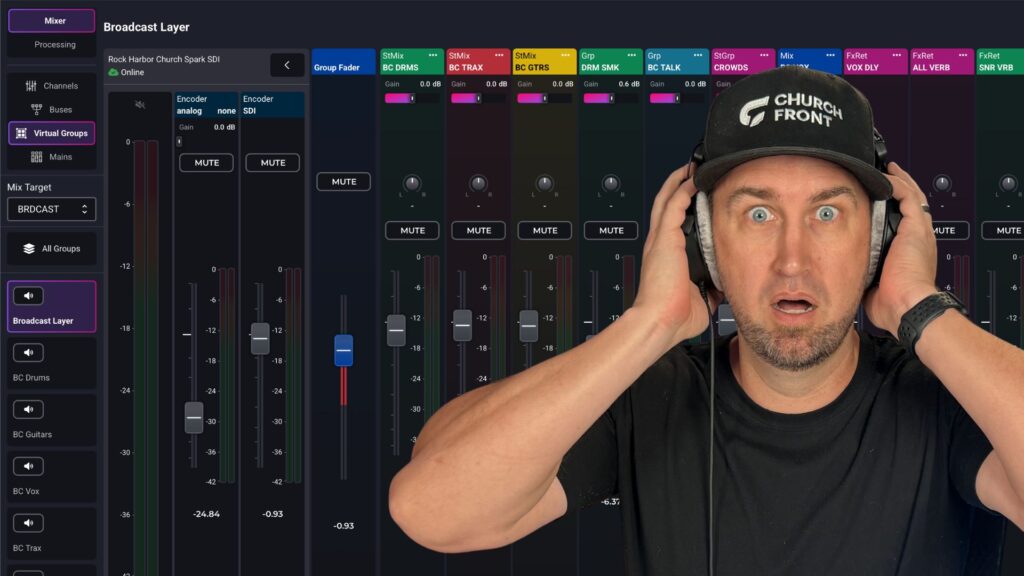
Task: Mute the Encoder SDI channel
Action: click(272, 163)
